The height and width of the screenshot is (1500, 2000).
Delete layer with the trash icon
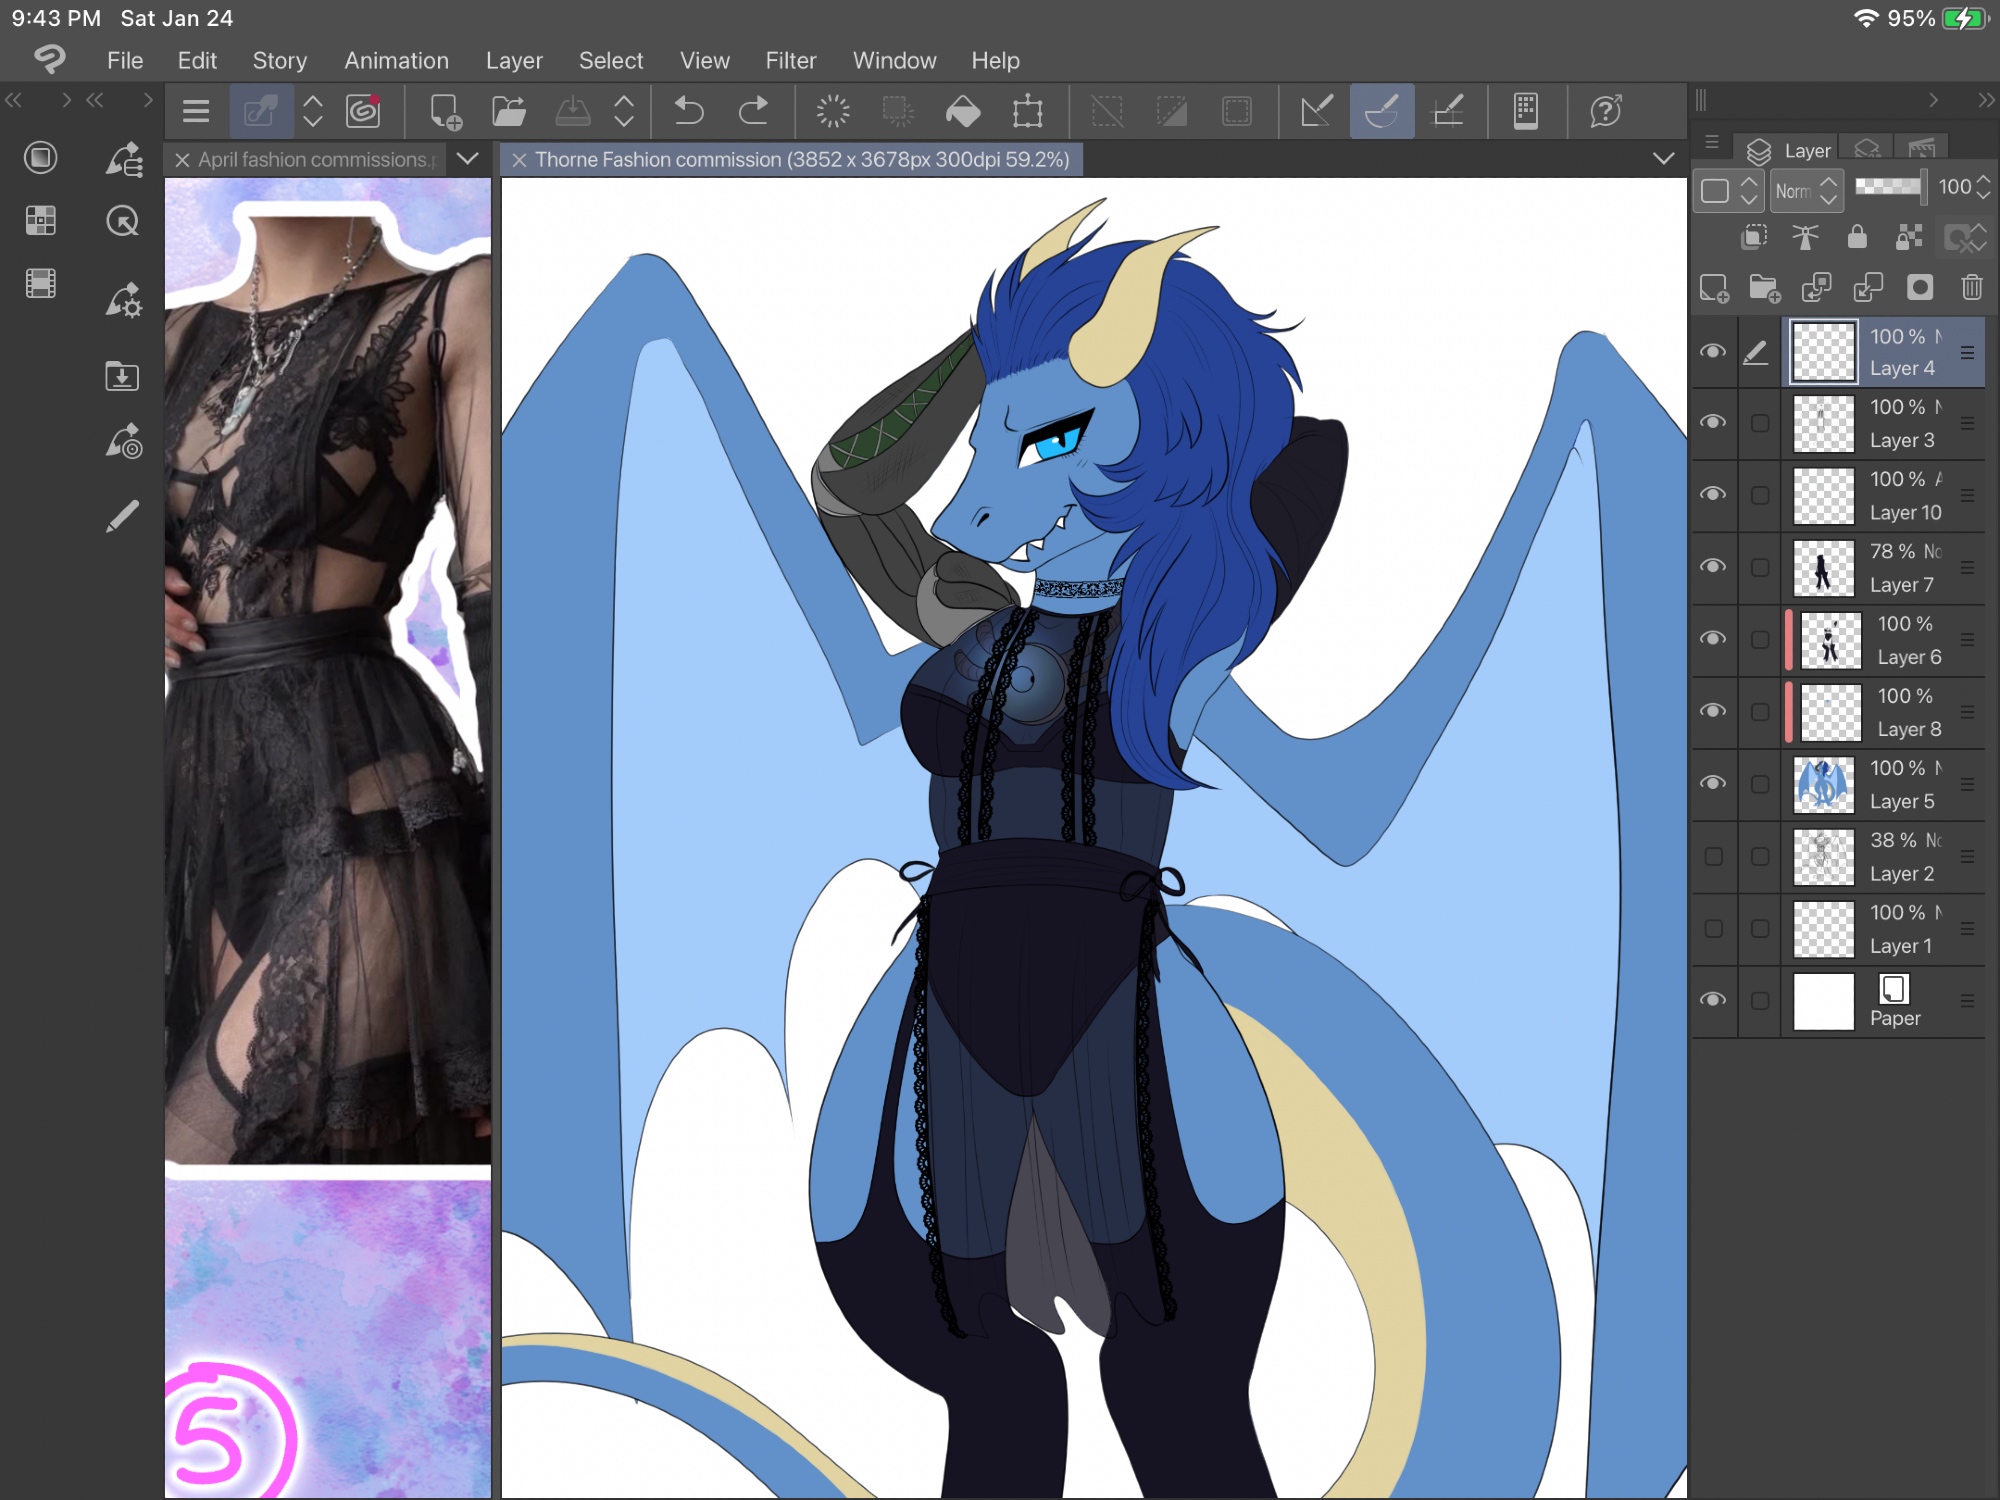coord(1971,289)
